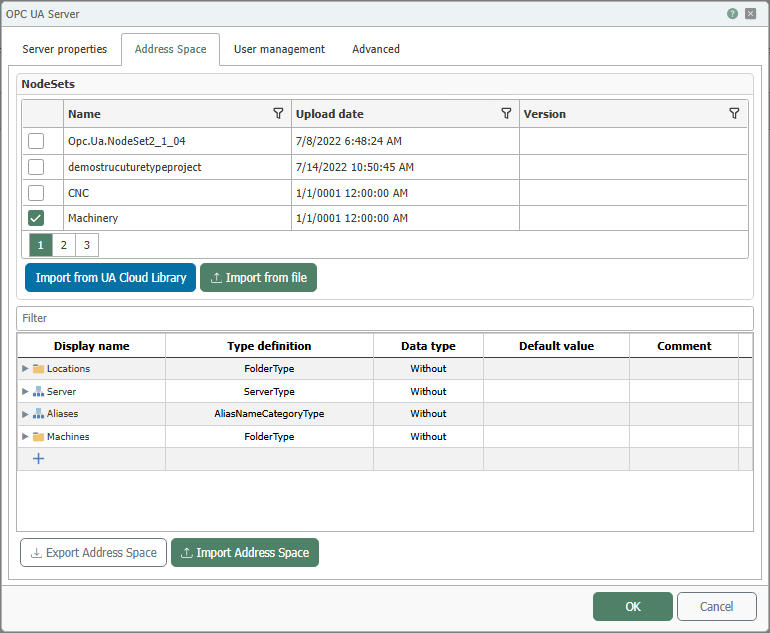The width and height of the screenshot is (770, 633).
Task: Click the Machines folder icon
Action: (38, 437)
